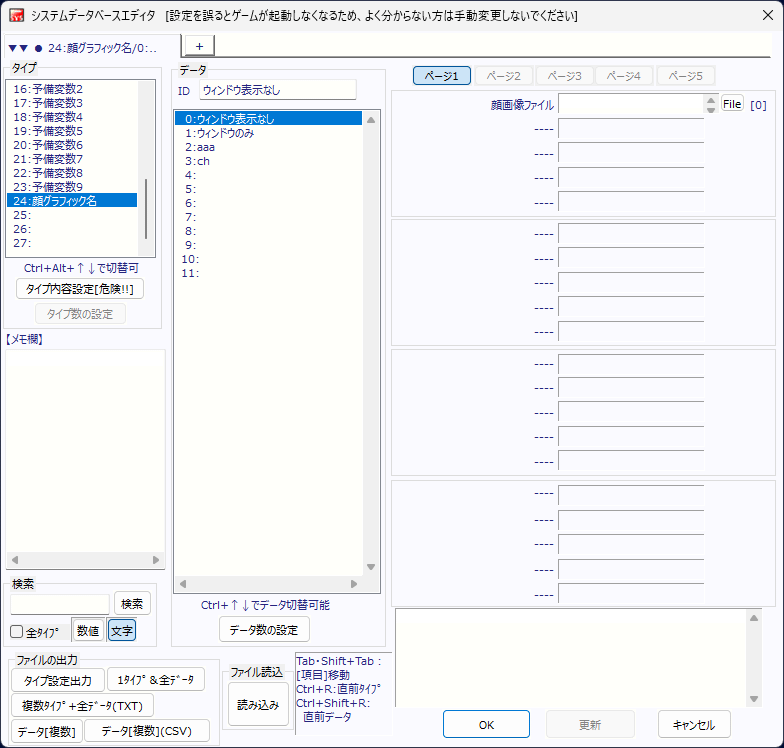Select type 24:顔グラフィック名 in the list

click(72, 200)
